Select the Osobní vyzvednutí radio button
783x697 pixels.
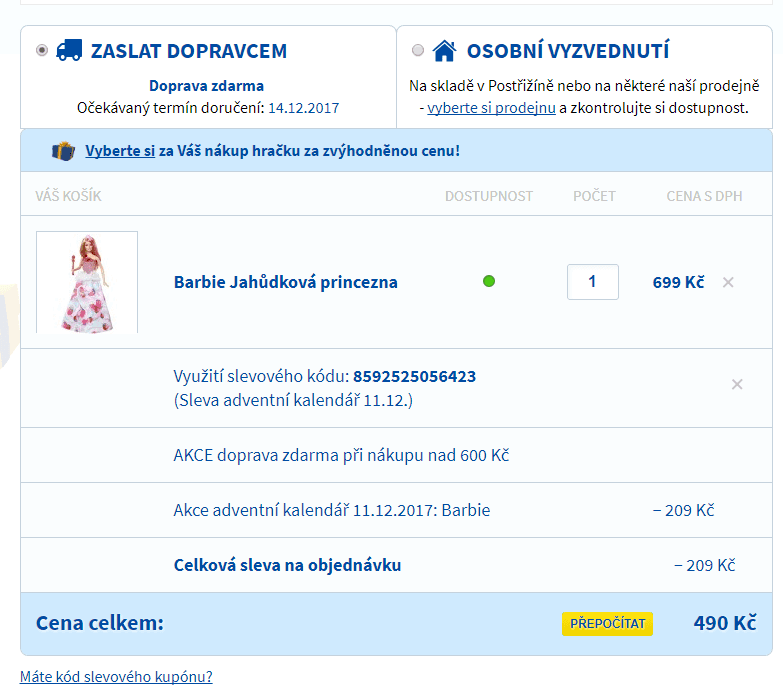pyautogui.click(x=418, y=50)
